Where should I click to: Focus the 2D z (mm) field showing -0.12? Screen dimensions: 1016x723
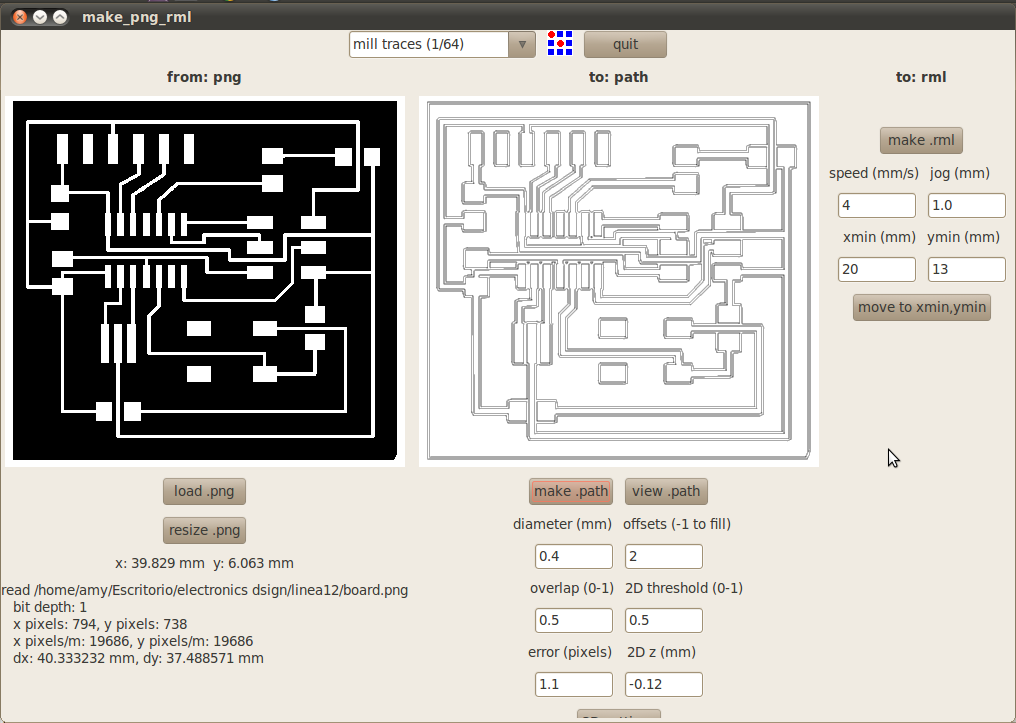[664, 685]
